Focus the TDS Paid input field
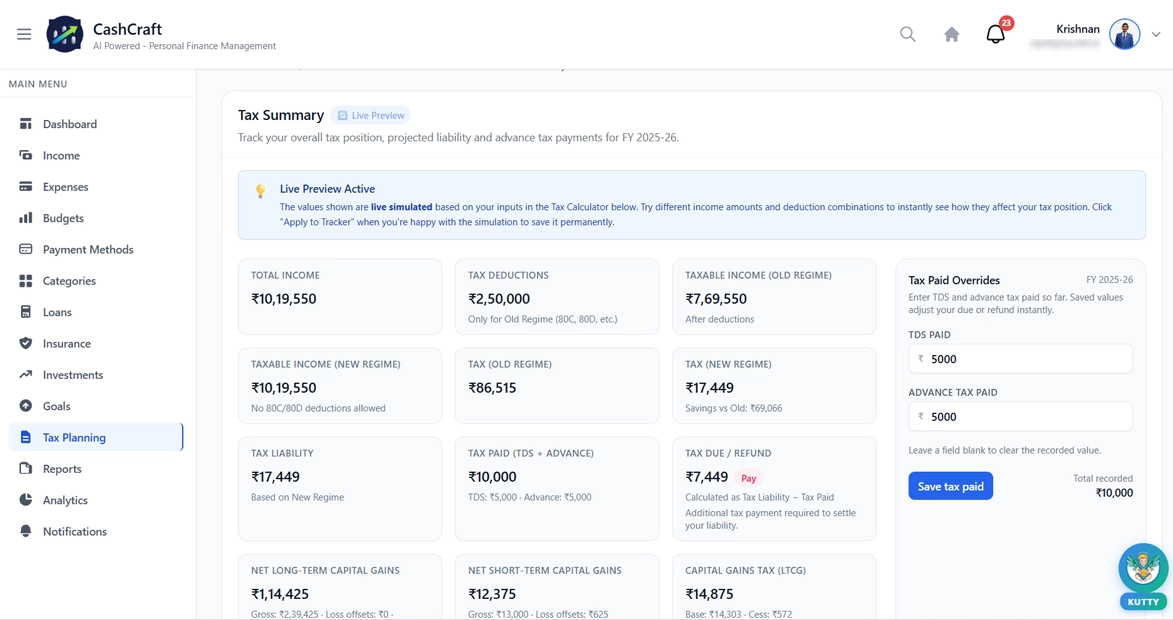Image resolution: width=1173 pixels, height=620 pixels. (x=1020, y=359)
